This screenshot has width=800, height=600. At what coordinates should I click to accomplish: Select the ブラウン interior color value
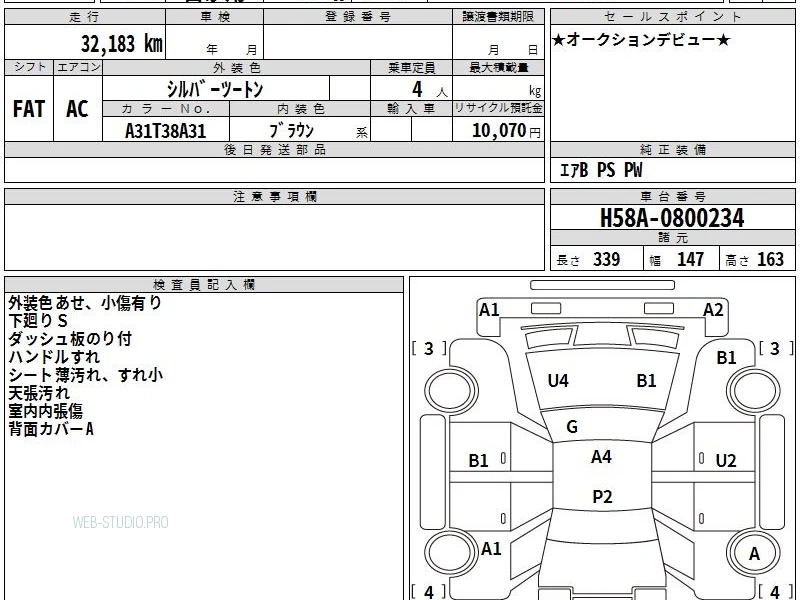291,131
